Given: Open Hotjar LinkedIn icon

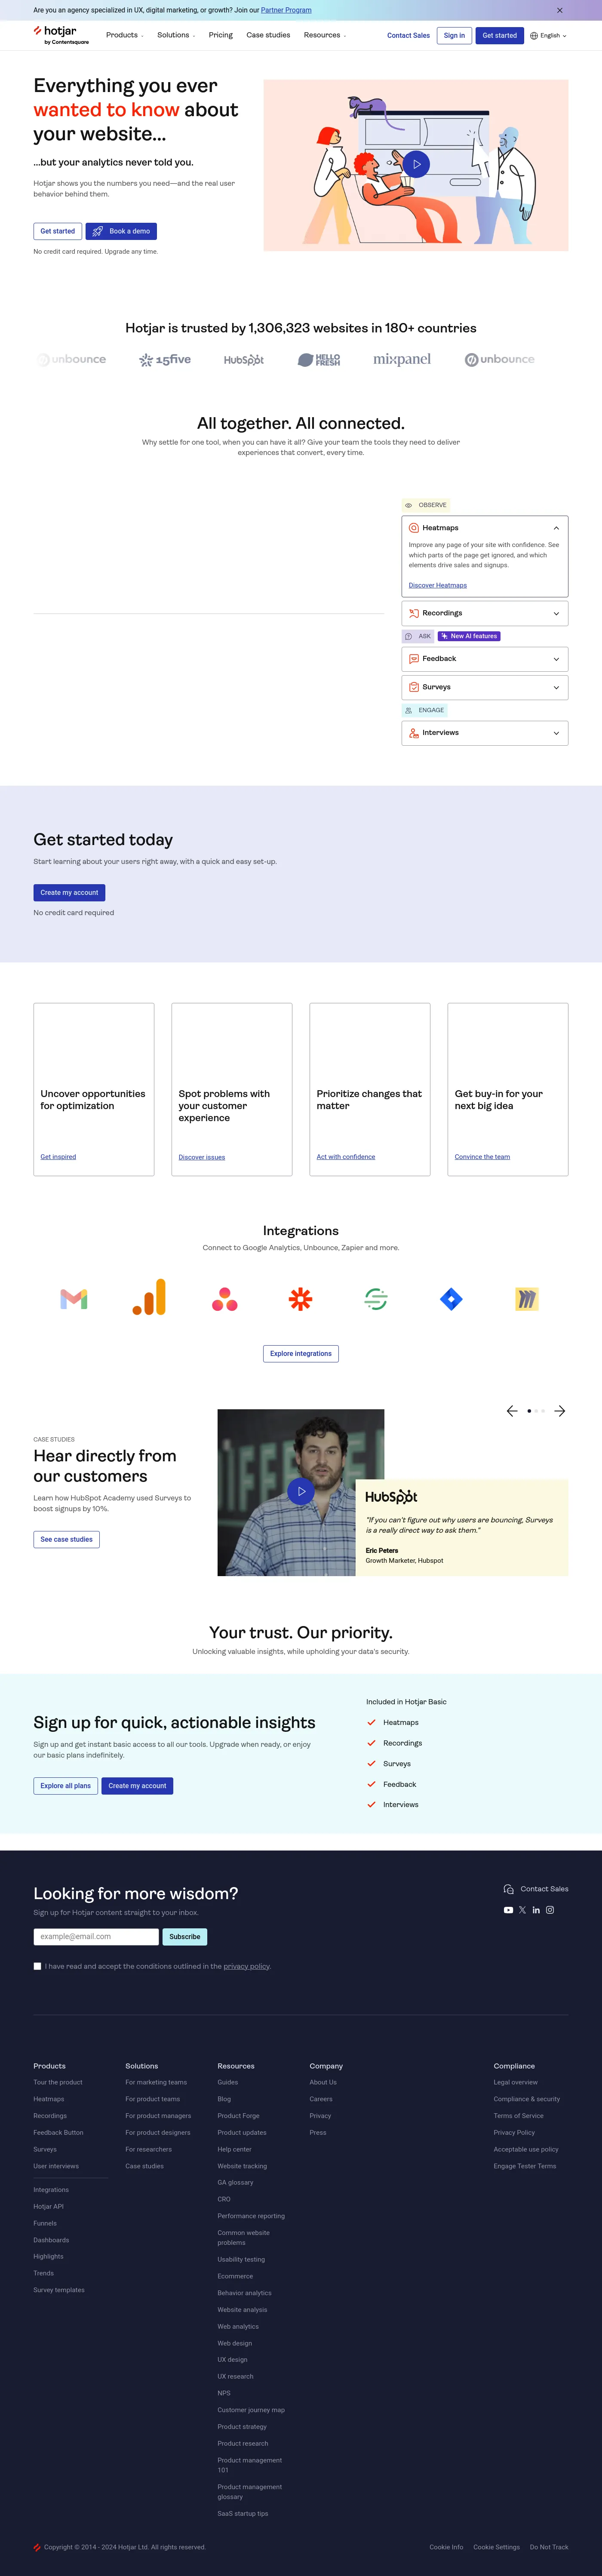Looking at the screenshot, I should click(536, 1910).
